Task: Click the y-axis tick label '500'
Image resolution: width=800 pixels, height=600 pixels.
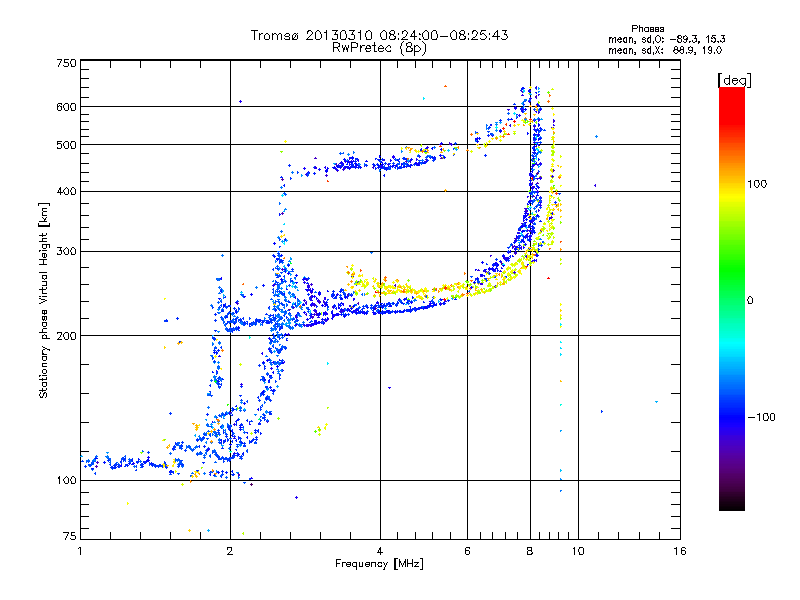Action: pyautogui.click(x=66, y=145)
